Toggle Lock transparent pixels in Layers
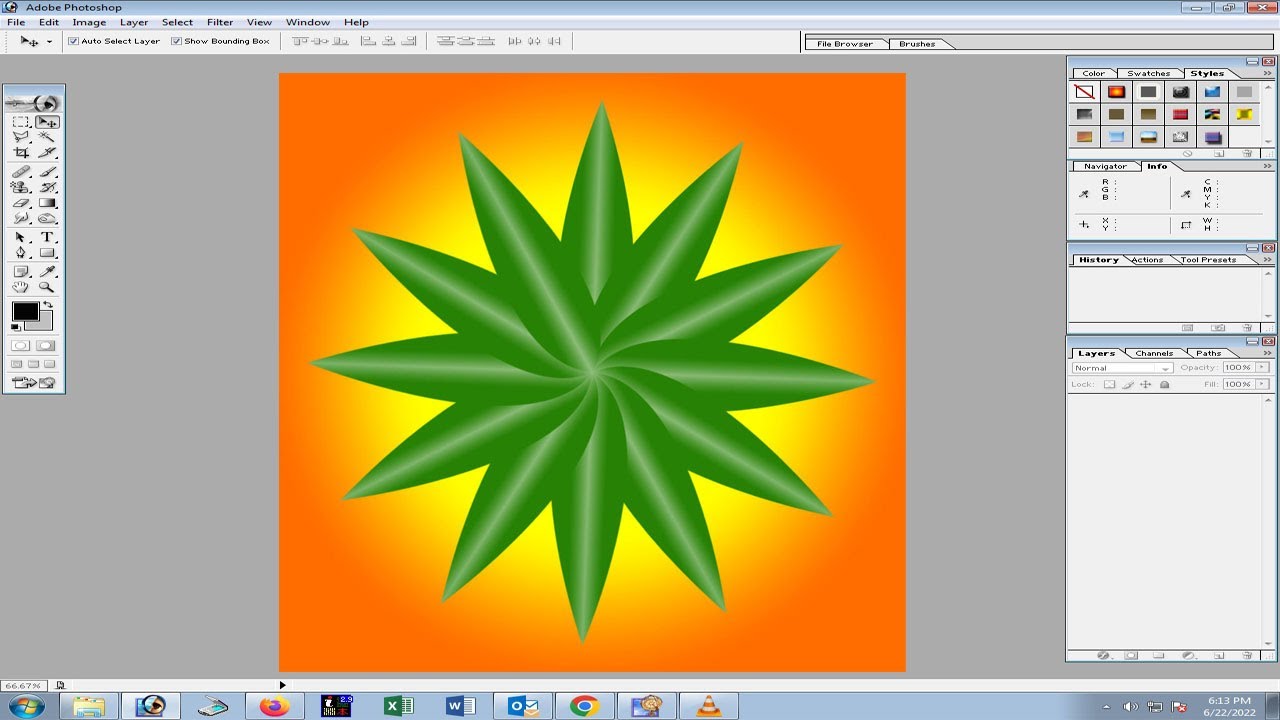Viewport: 1280px width, 720px height. tap(1109, 385)
